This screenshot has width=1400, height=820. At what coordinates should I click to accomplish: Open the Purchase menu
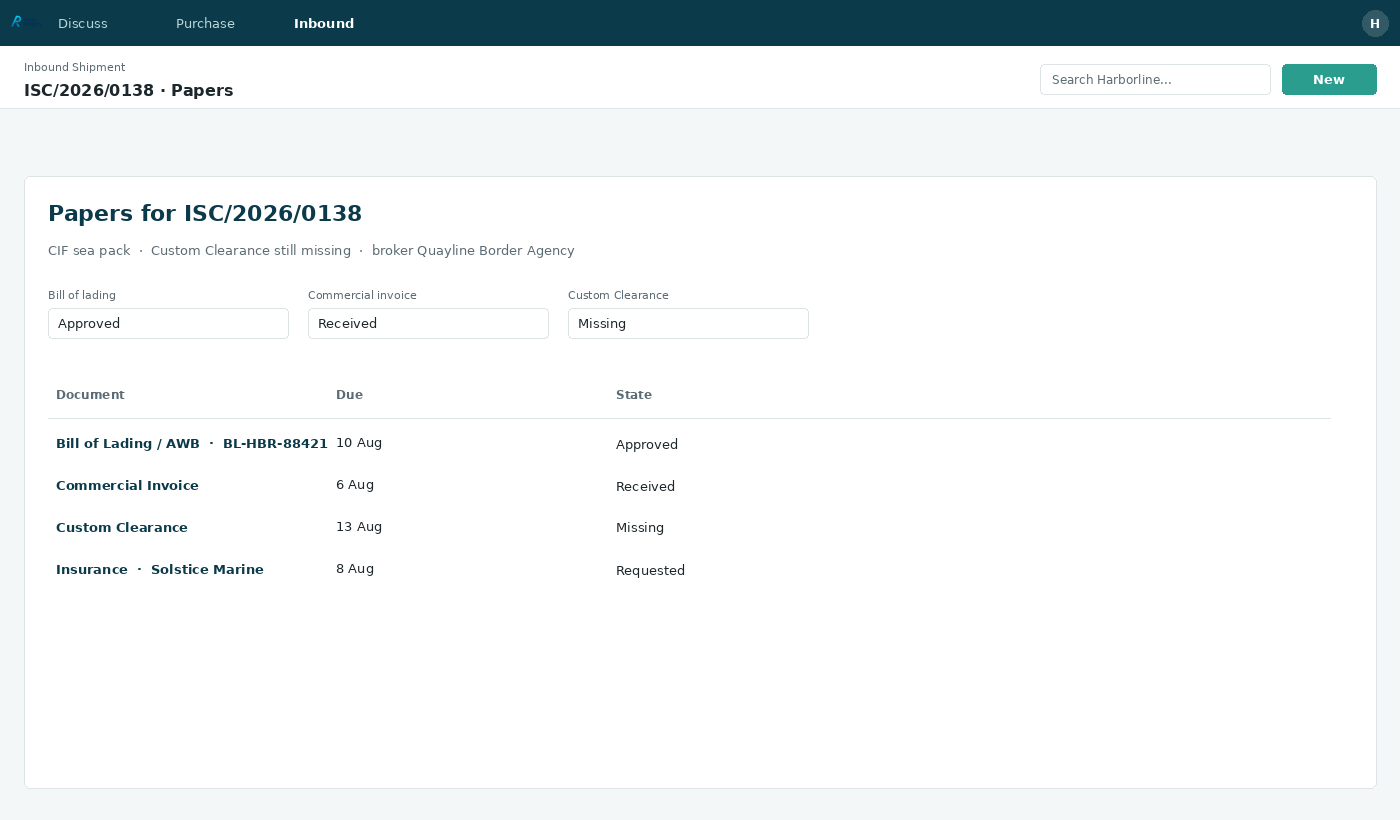[205, 23]
